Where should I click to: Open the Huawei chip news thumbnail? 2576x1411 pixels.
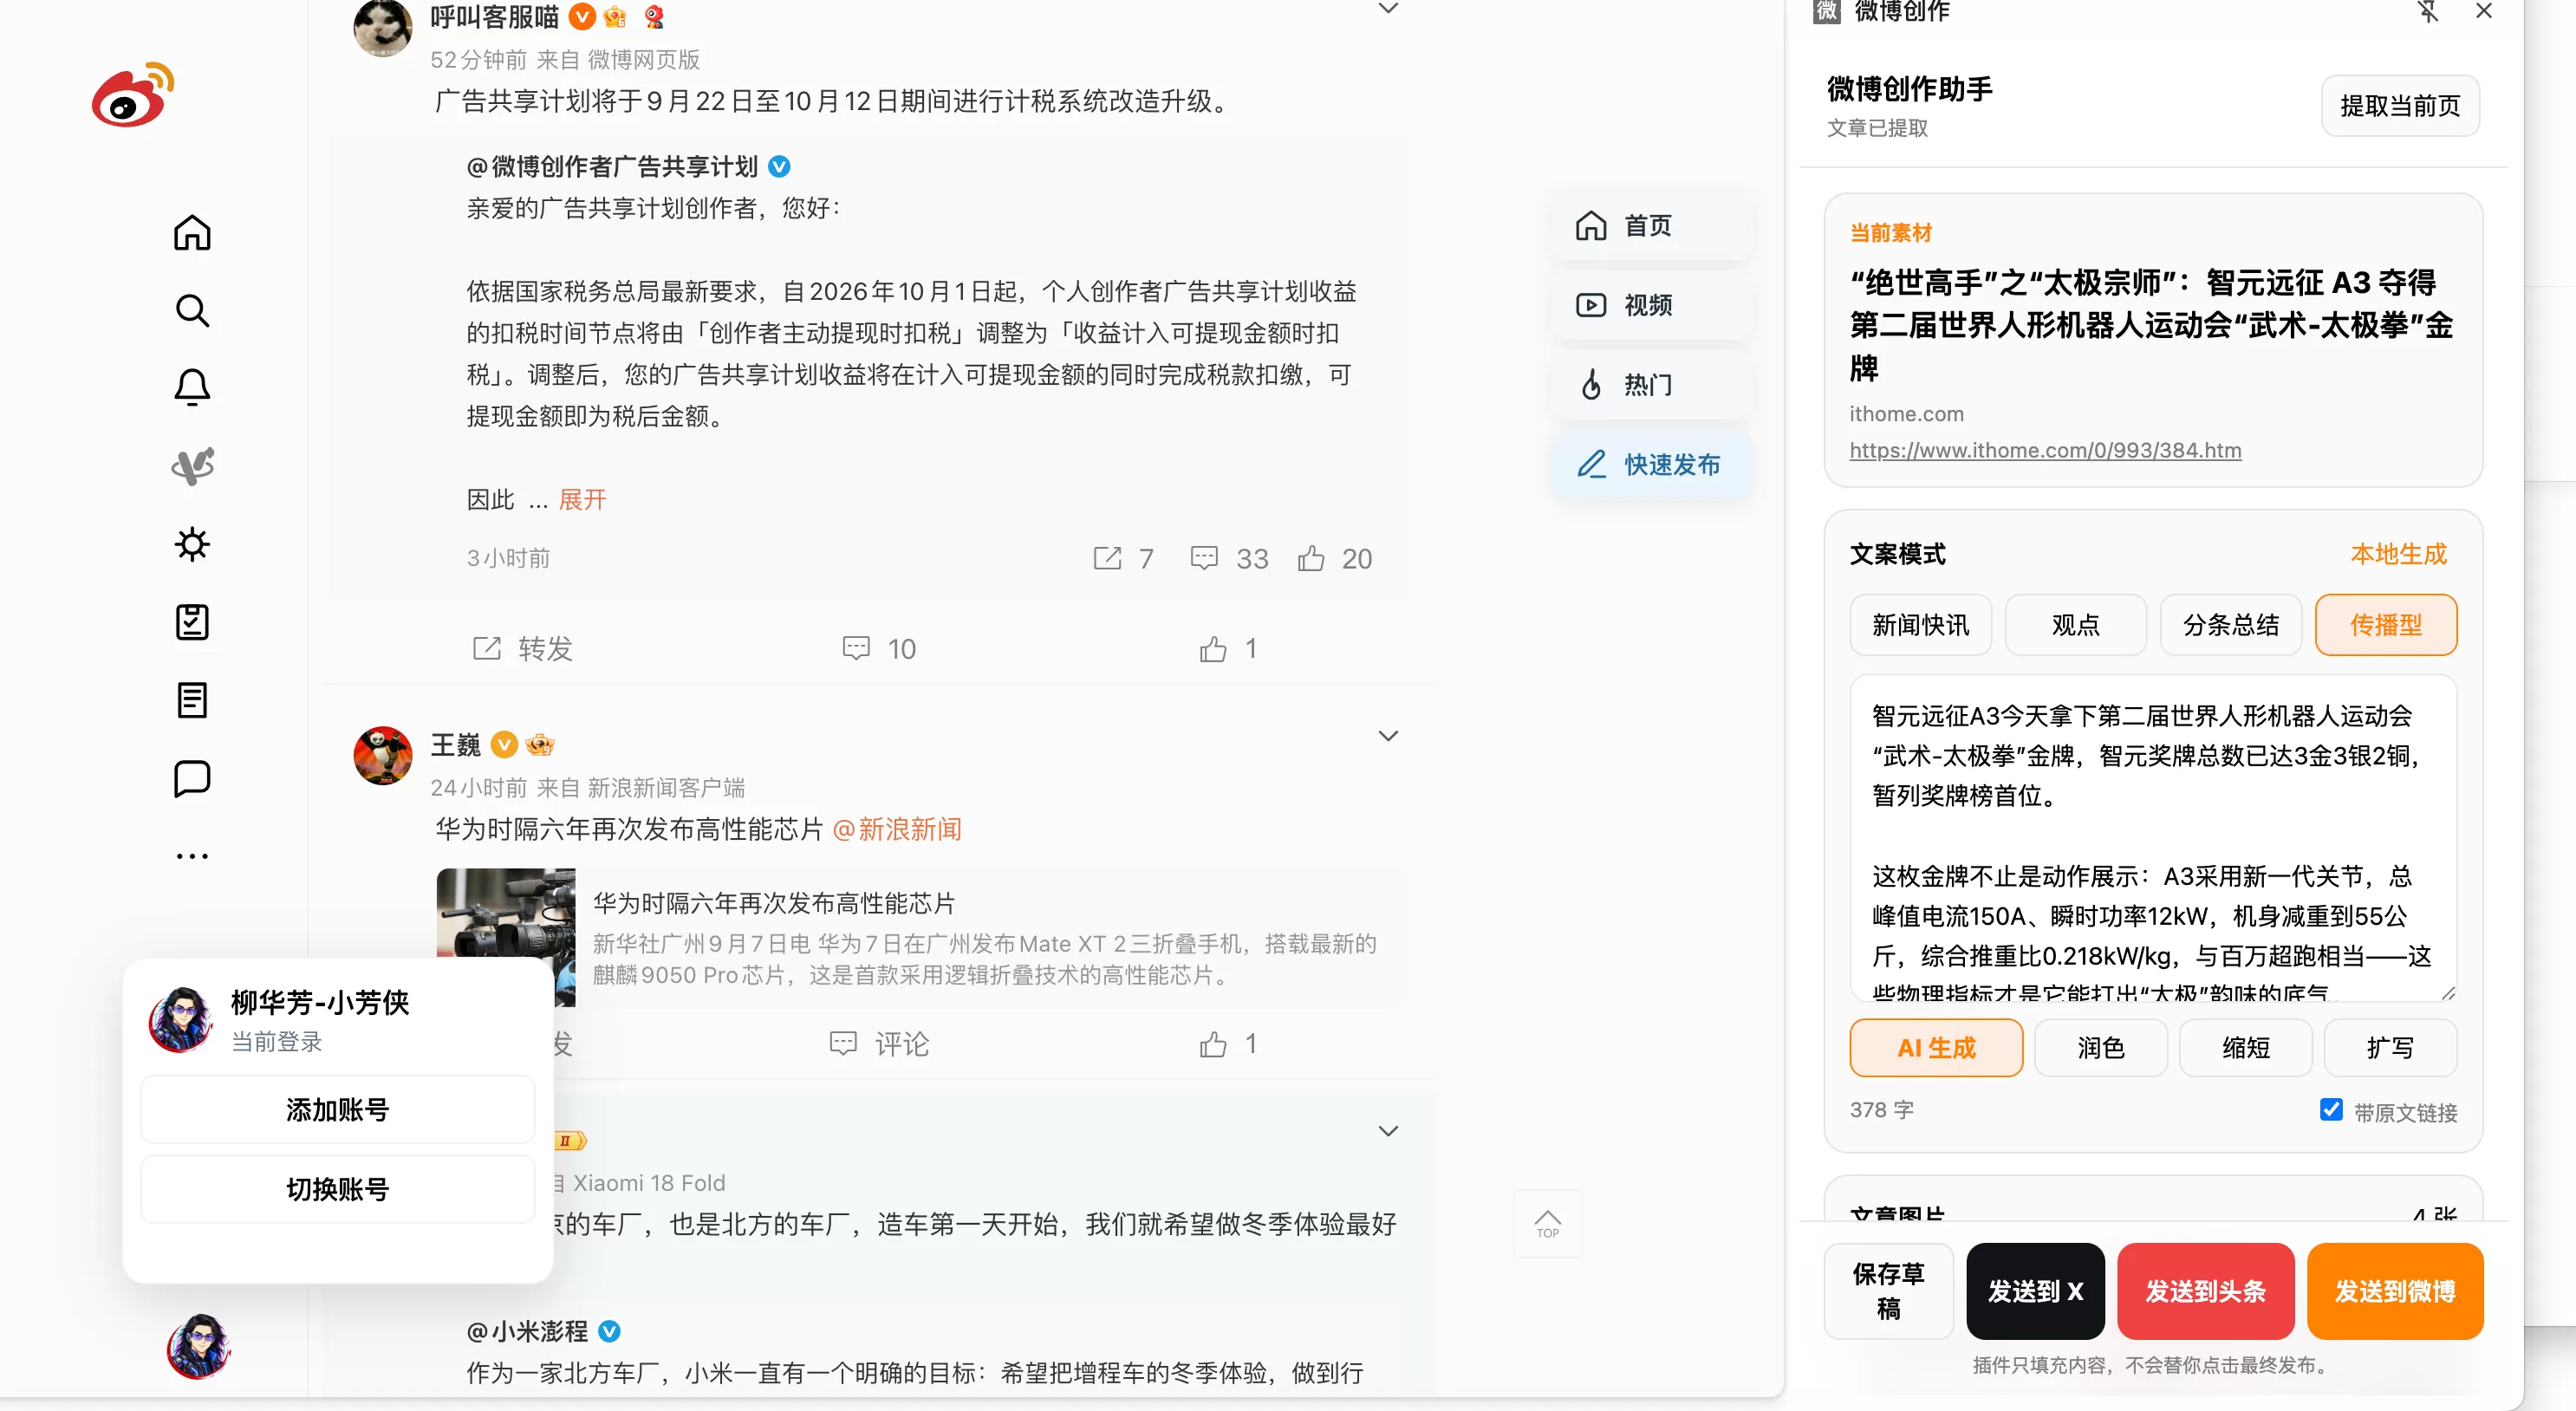506,937
